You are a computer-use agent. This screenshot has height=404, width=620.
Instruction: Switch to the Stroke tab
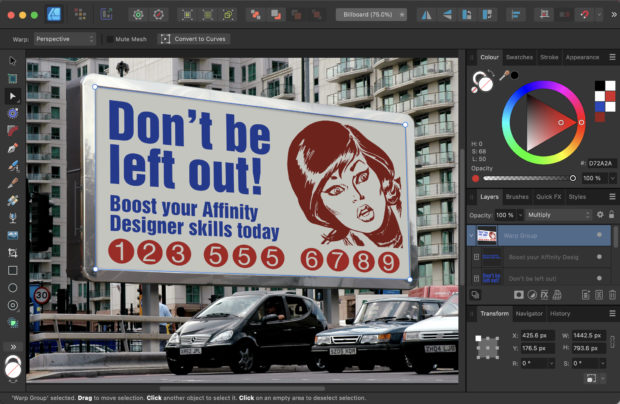point(549,57)
